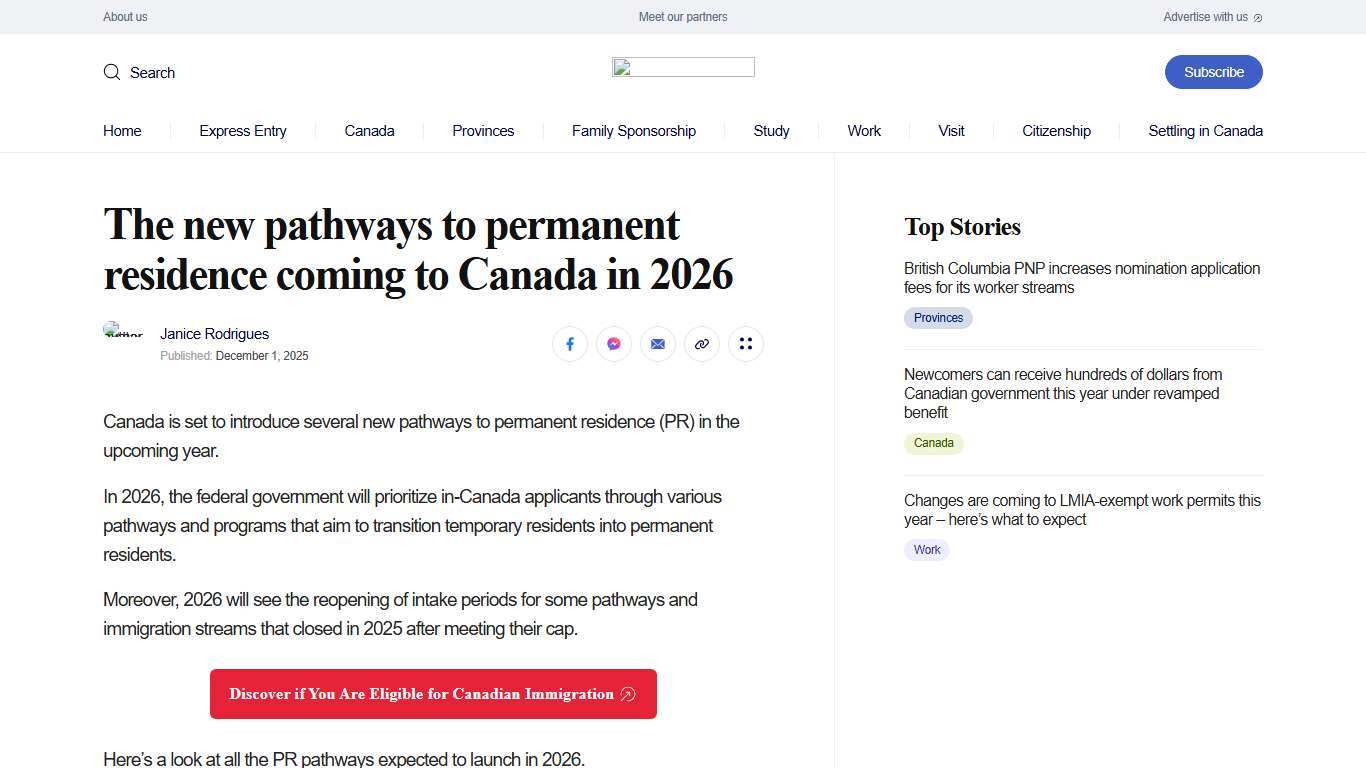This screenshot has width=1366, height=768.
Task: Click the external link icon beside Advertise with us
Action: coord(1258,17)
